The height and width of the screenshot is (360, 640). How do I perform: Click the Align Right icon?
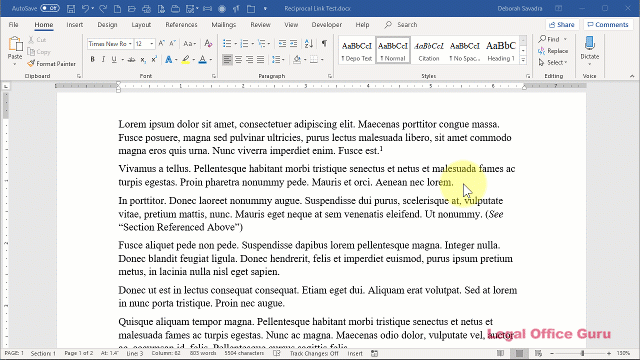249,60
